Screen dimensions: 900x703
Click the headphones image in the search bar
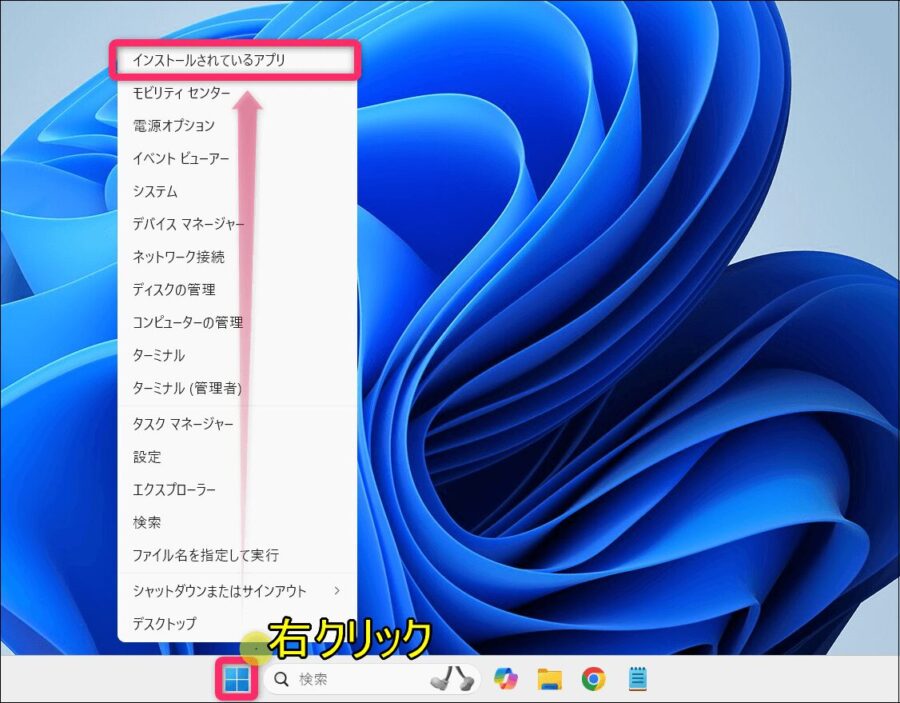point(453,677)
